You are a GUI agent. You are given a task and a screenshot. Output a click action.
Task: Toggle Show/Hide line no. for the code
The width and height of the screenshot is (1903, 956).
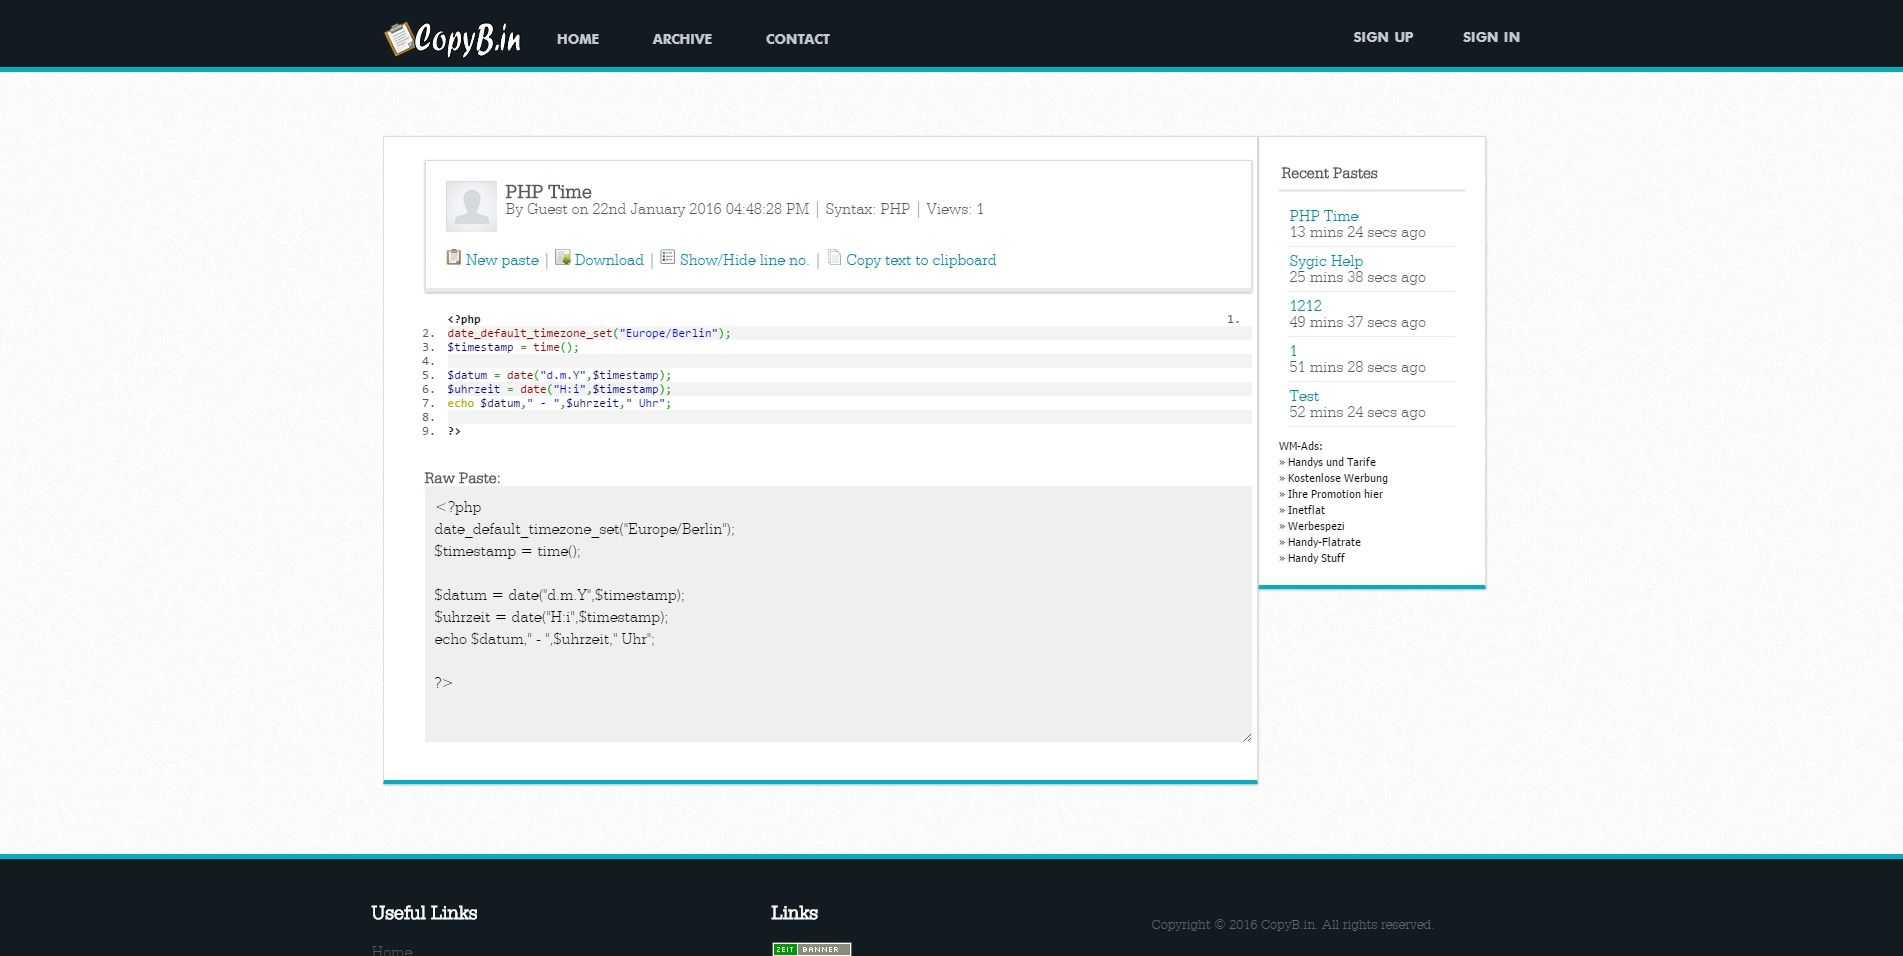743,260
